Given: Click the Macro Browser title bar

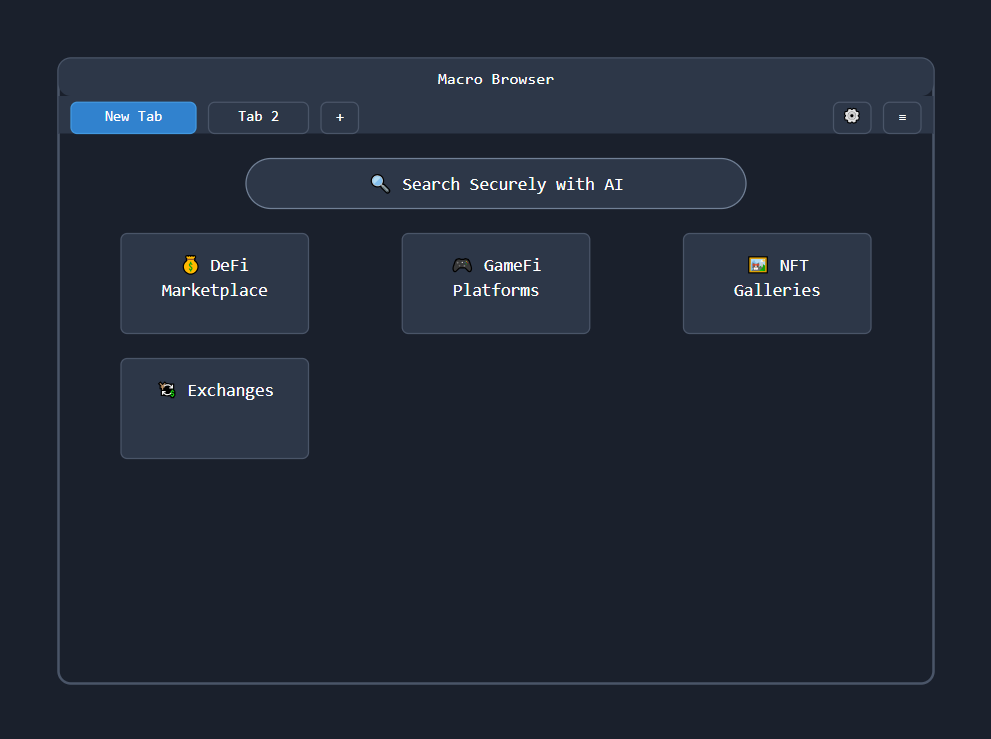Looking at the screenshot, I should (495, 79).
